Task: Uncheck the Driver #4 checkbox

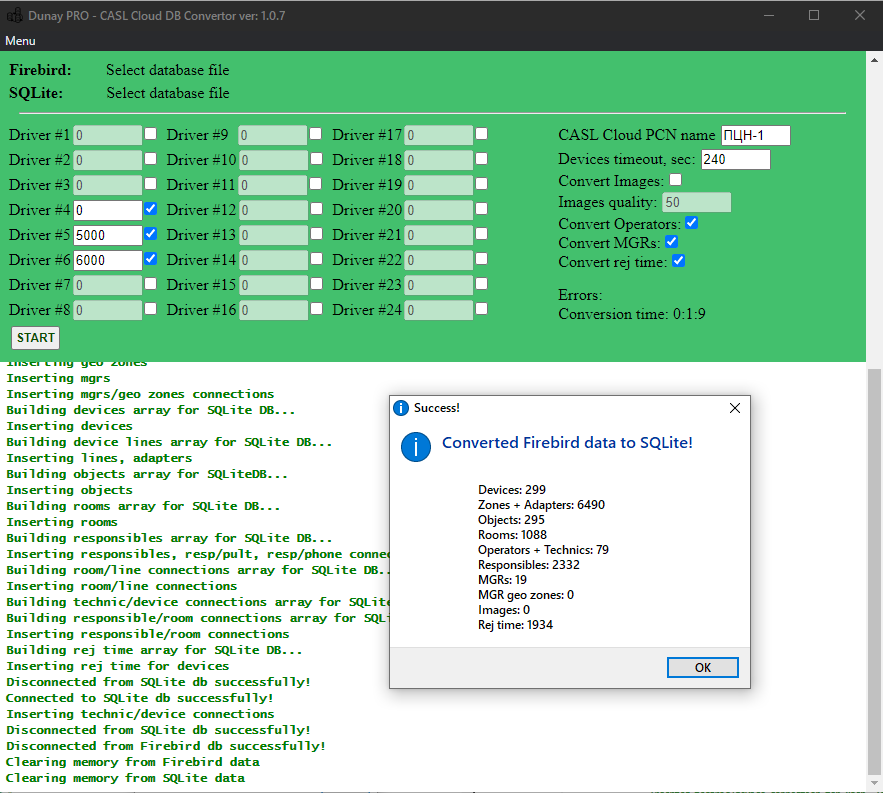Action: point(151,209)
